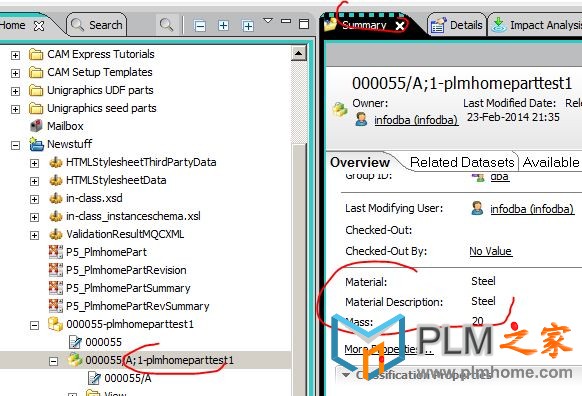Image resolution: width=582 pixels, height=396 pixels.
Task: Click the Last Modified Date 23-Feb-2014 21:35
Action: [513, 117]
